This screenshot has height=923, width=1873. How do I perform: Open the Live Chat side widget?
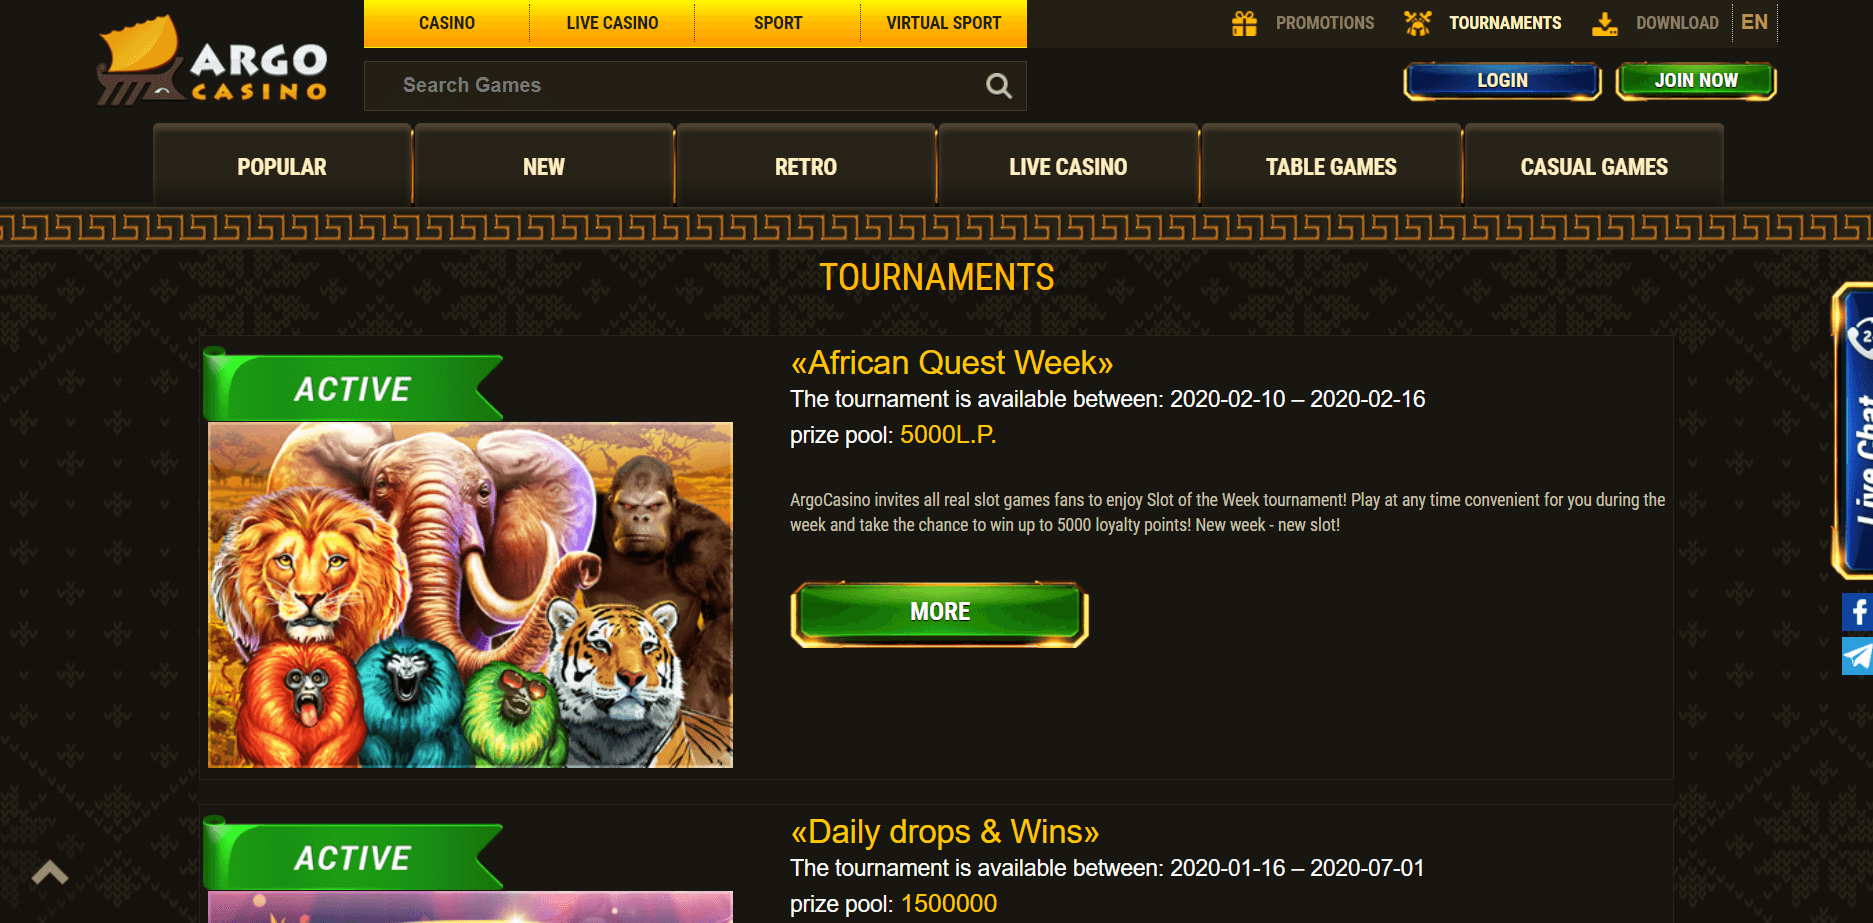tap(1853, 431)
